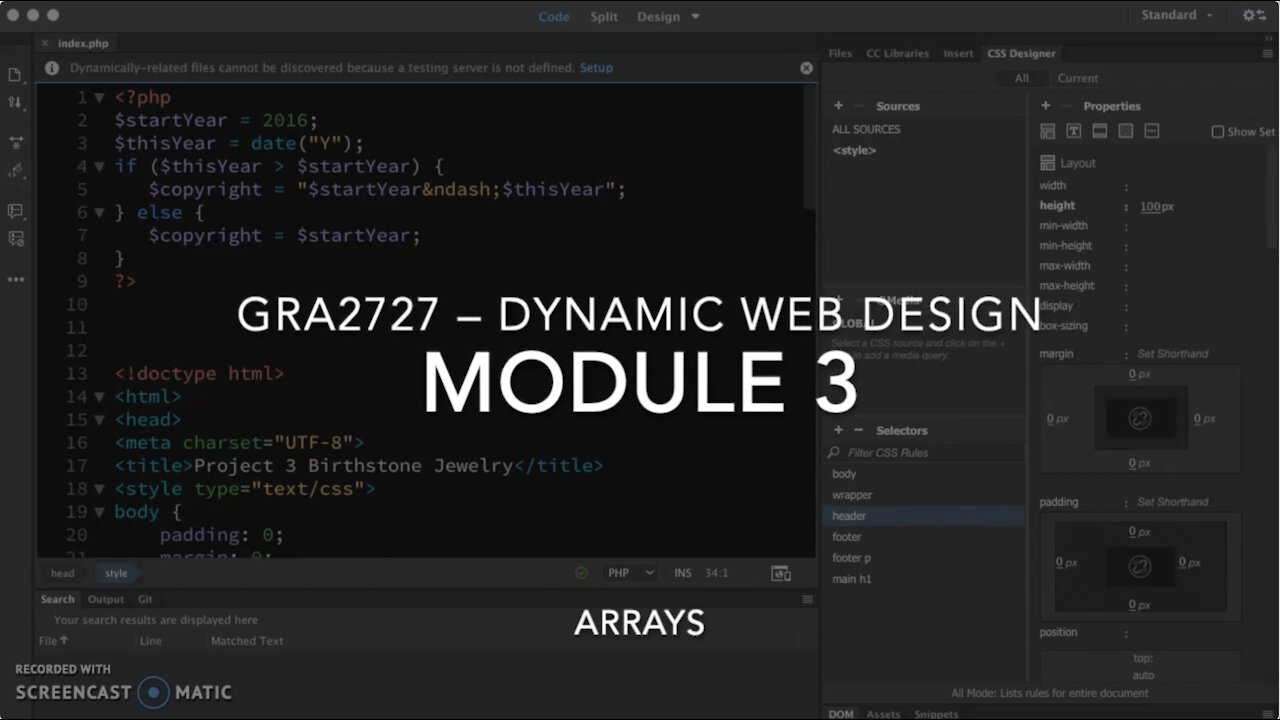Toggle INS overwrite mode in status bar
This screenshot has height=720, width=1280.
[x=683, y=573]
